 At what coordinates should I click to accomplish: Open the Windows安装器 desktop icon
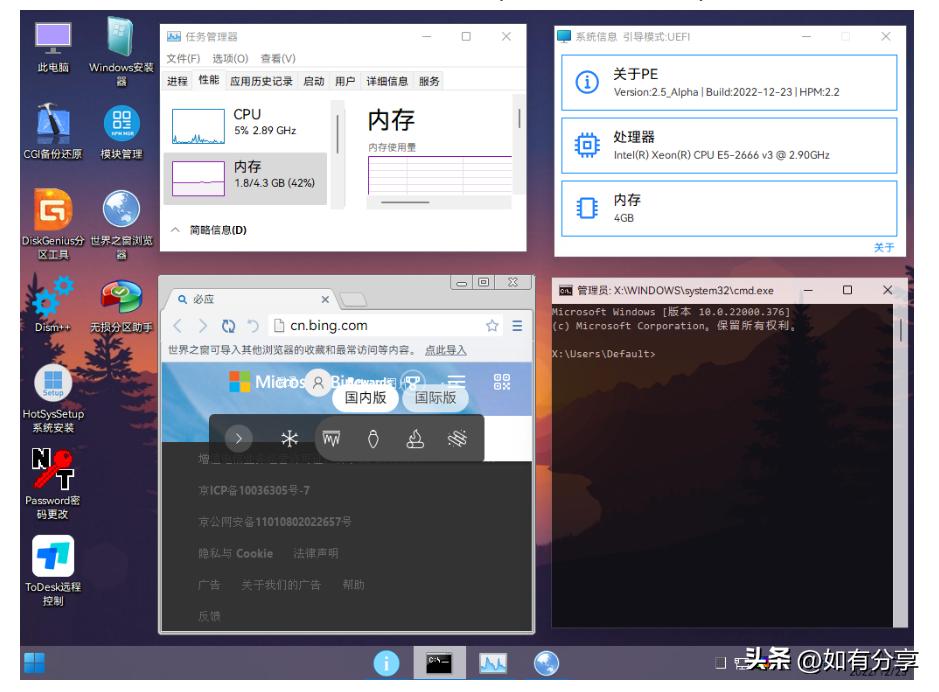tap(121, 51)
